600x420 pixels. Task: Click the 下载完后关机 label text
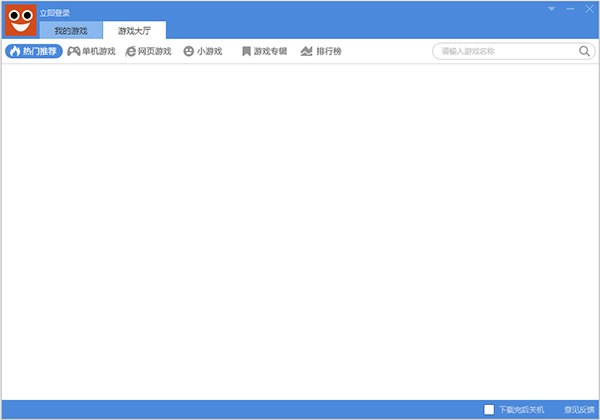pos(521,410)
